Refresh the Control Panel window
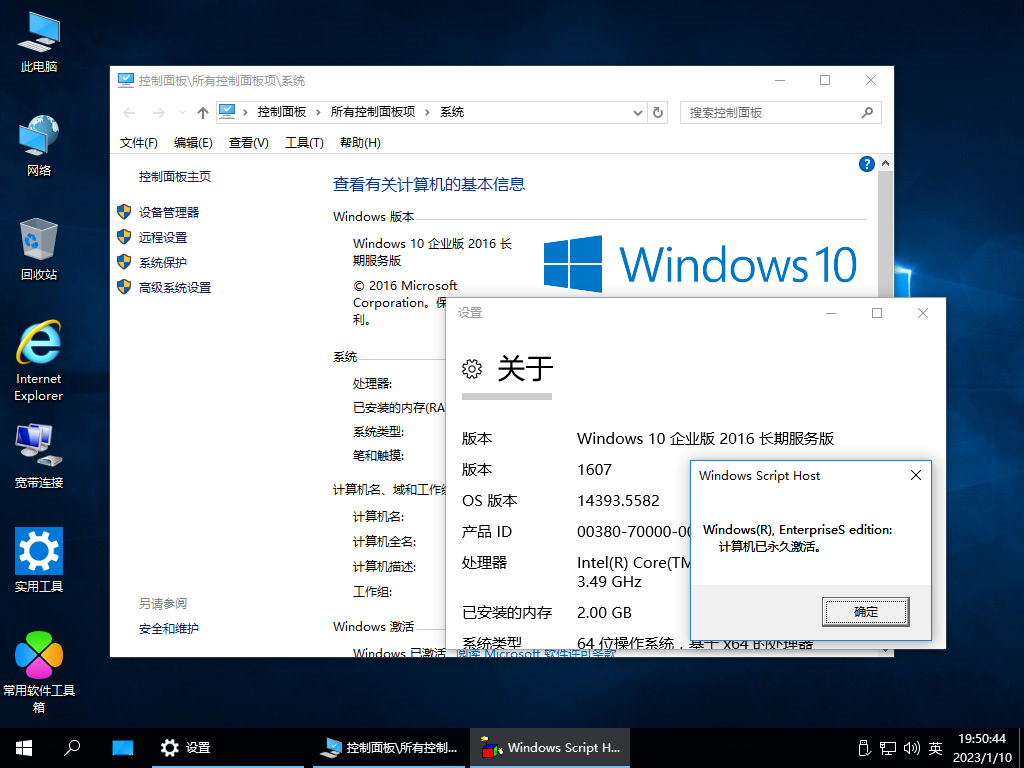This screenshot has height=768, width=1024. pyautogui.click(x=658, y=113)
